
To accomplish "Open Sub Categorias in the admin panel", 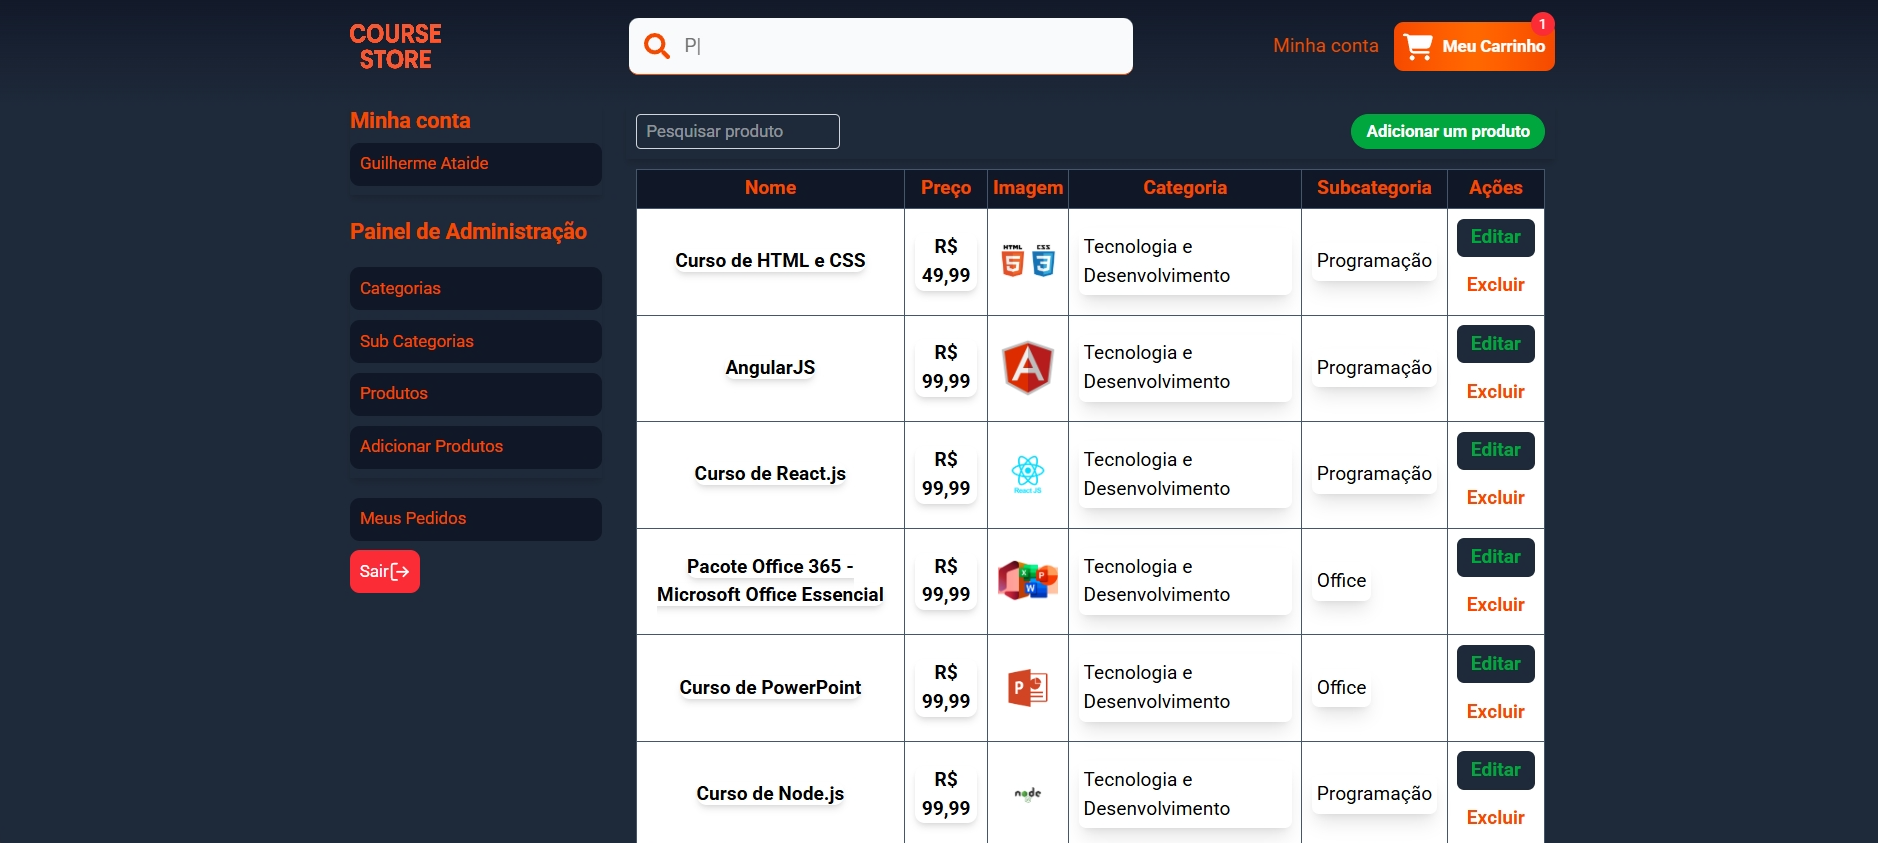I will pyautogui.click(x=475, y=341).
